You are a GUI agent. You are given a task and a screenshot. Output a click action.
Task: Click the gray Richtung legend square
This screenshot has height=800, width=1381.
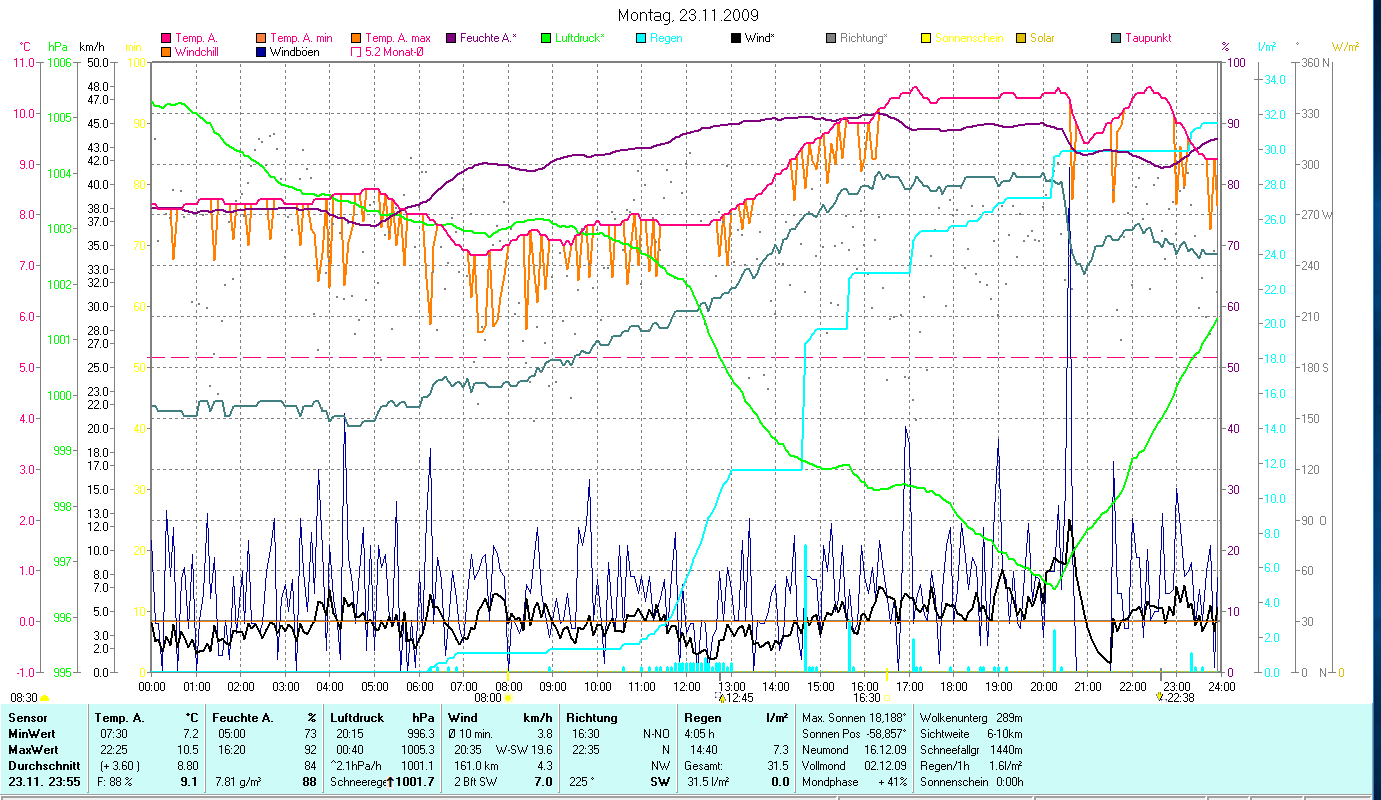(831, 38)
